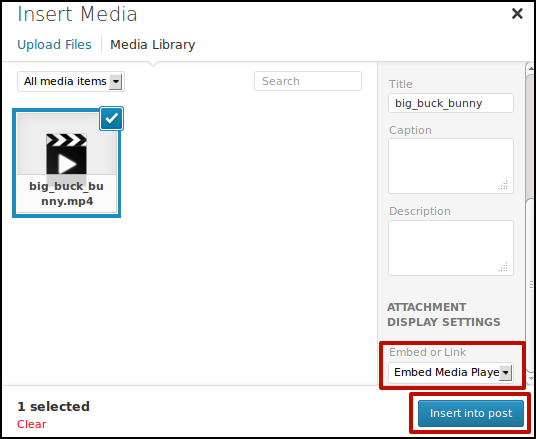Click inside the Description text area
The image size is (536, 439).
(x=451, y=248)
